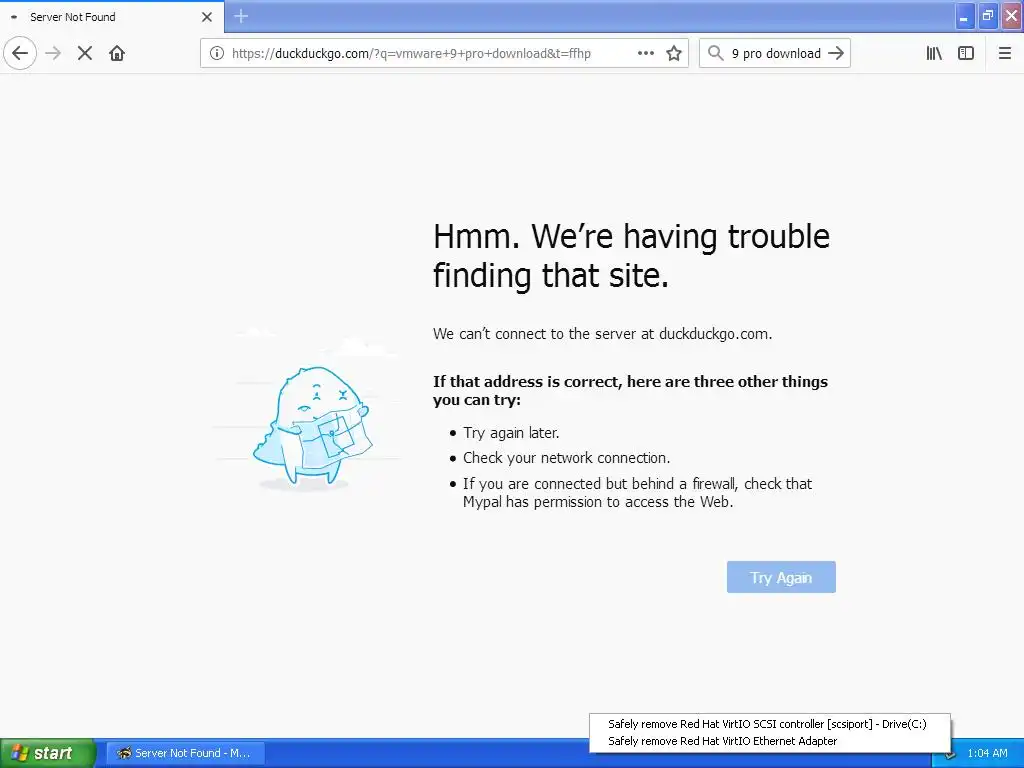
Task: Click the Safely Remove Hardware tray icon
Action: (x=949, y=756)
